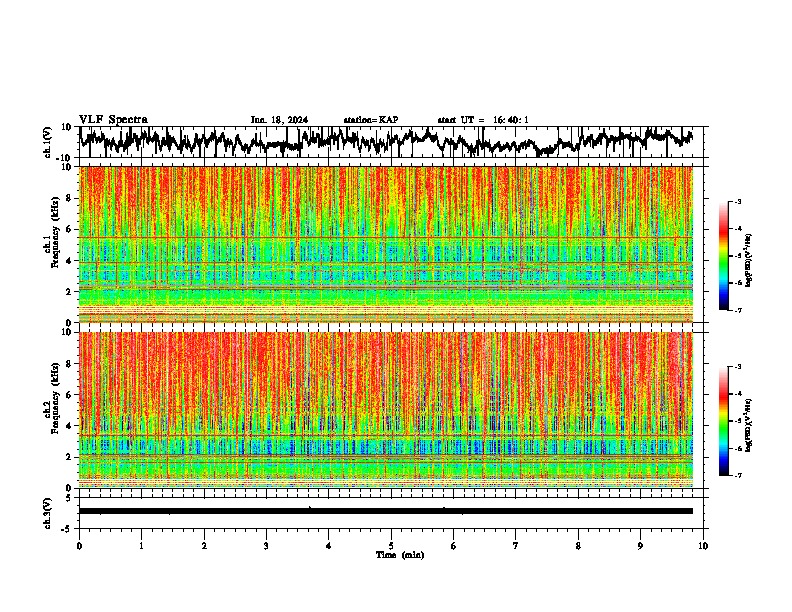The height and width of the screenshot is (612, 792).
Task: Click the "3" tick on the time axis
Action: (x=266, y=546)
